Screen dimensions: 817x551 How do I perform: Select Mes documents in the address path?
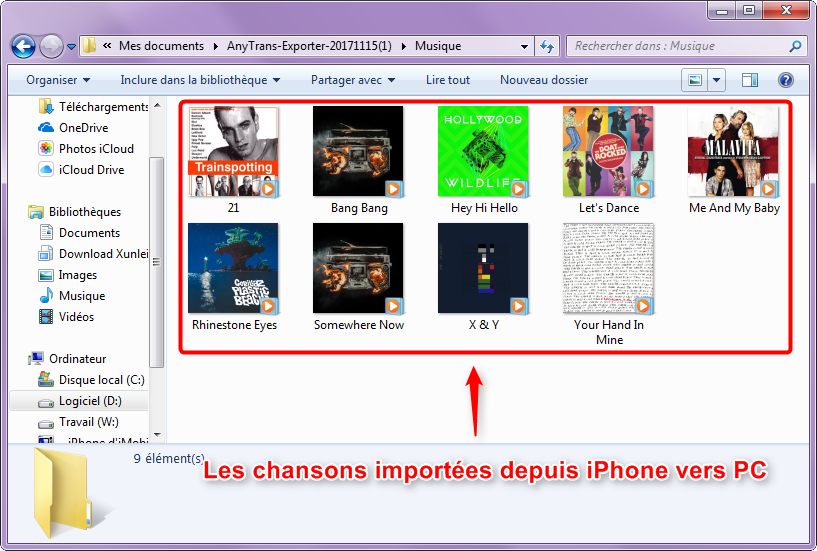click(x=161, y=46)
